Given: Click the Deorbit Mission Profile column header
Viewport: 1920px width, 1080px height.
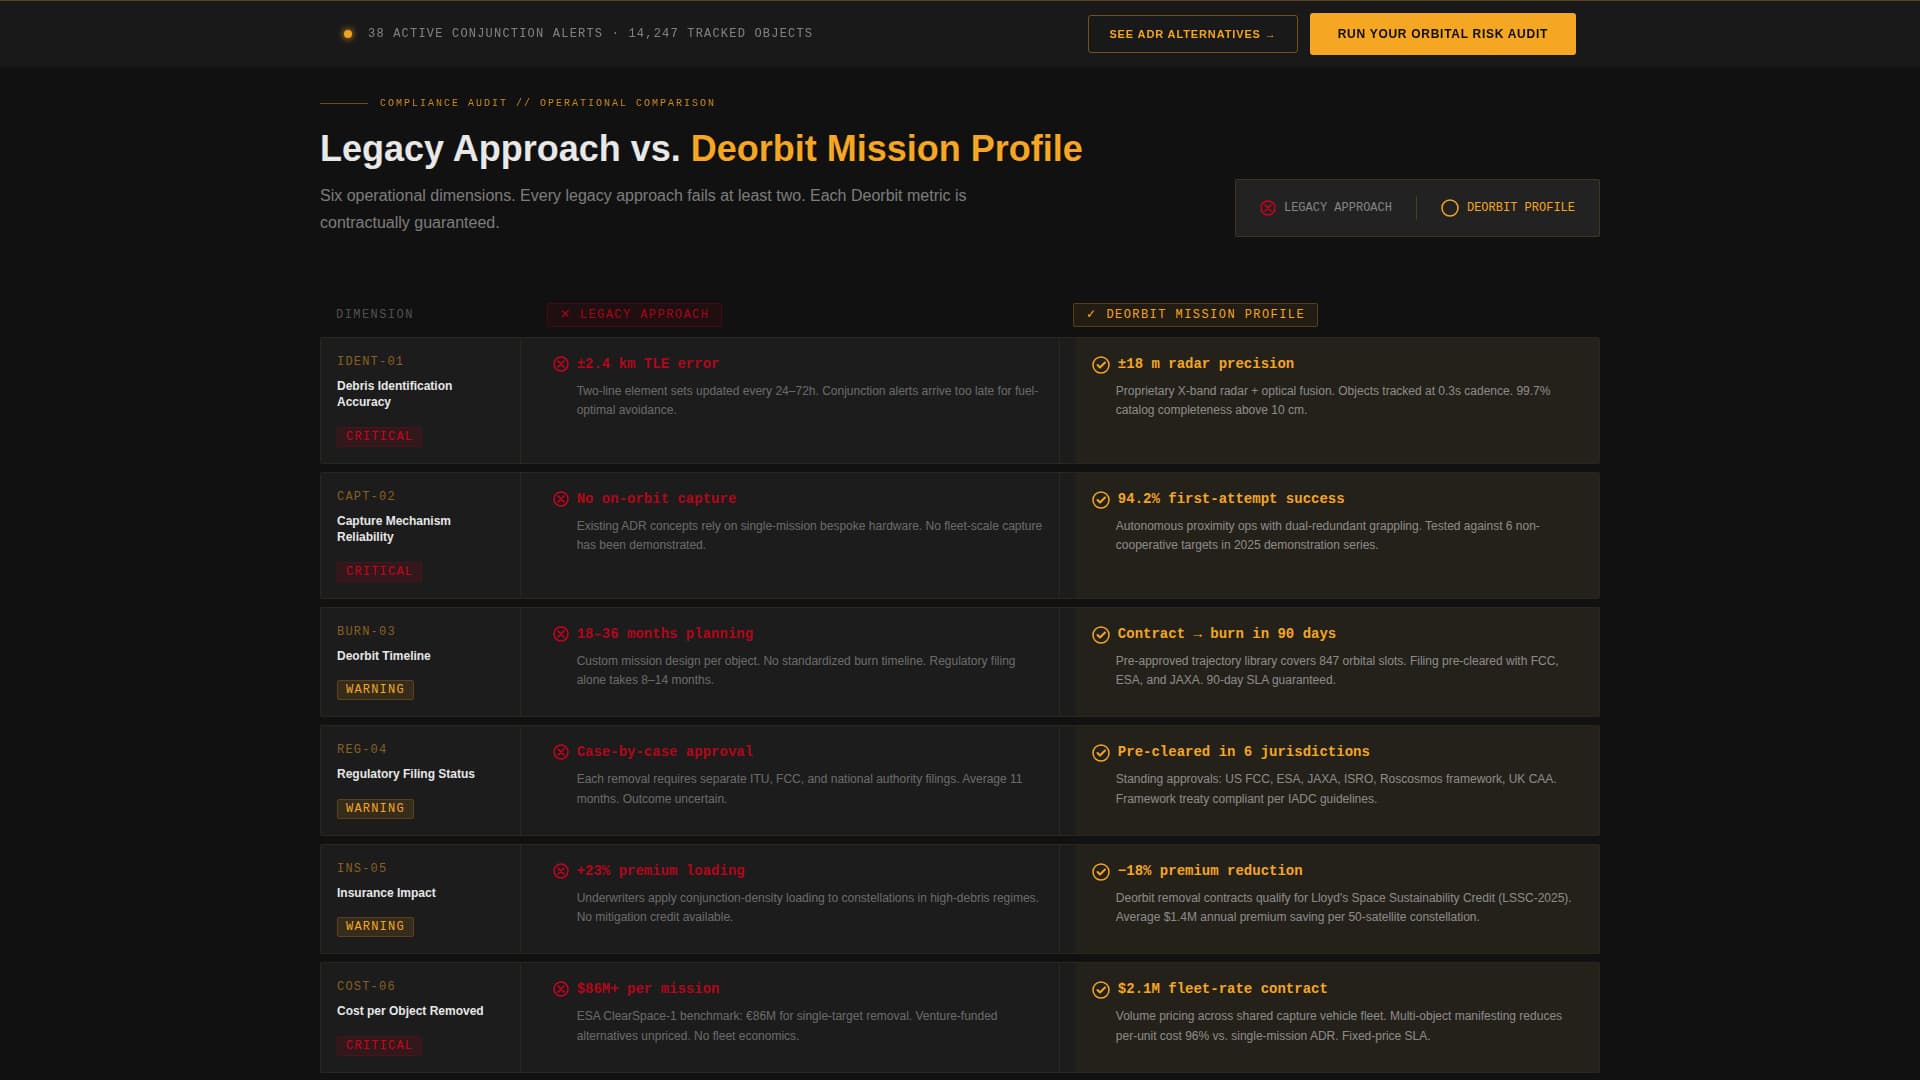Looking at the screenshot, I should tap(1195, 315).
